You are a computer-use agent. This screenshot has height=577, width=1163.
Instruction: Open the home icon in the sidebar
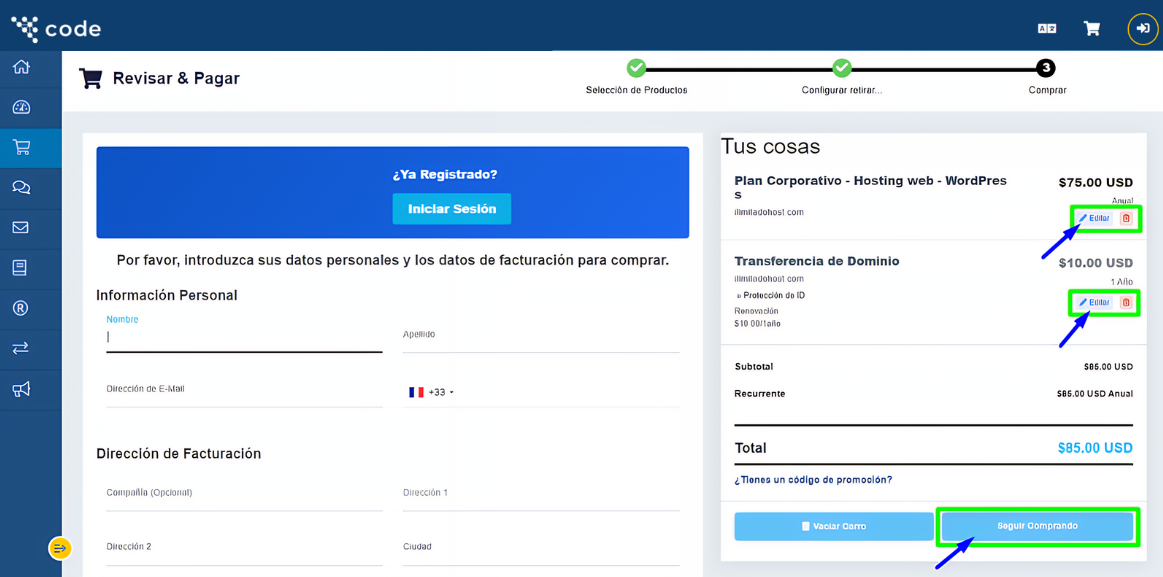pos(21,67)
